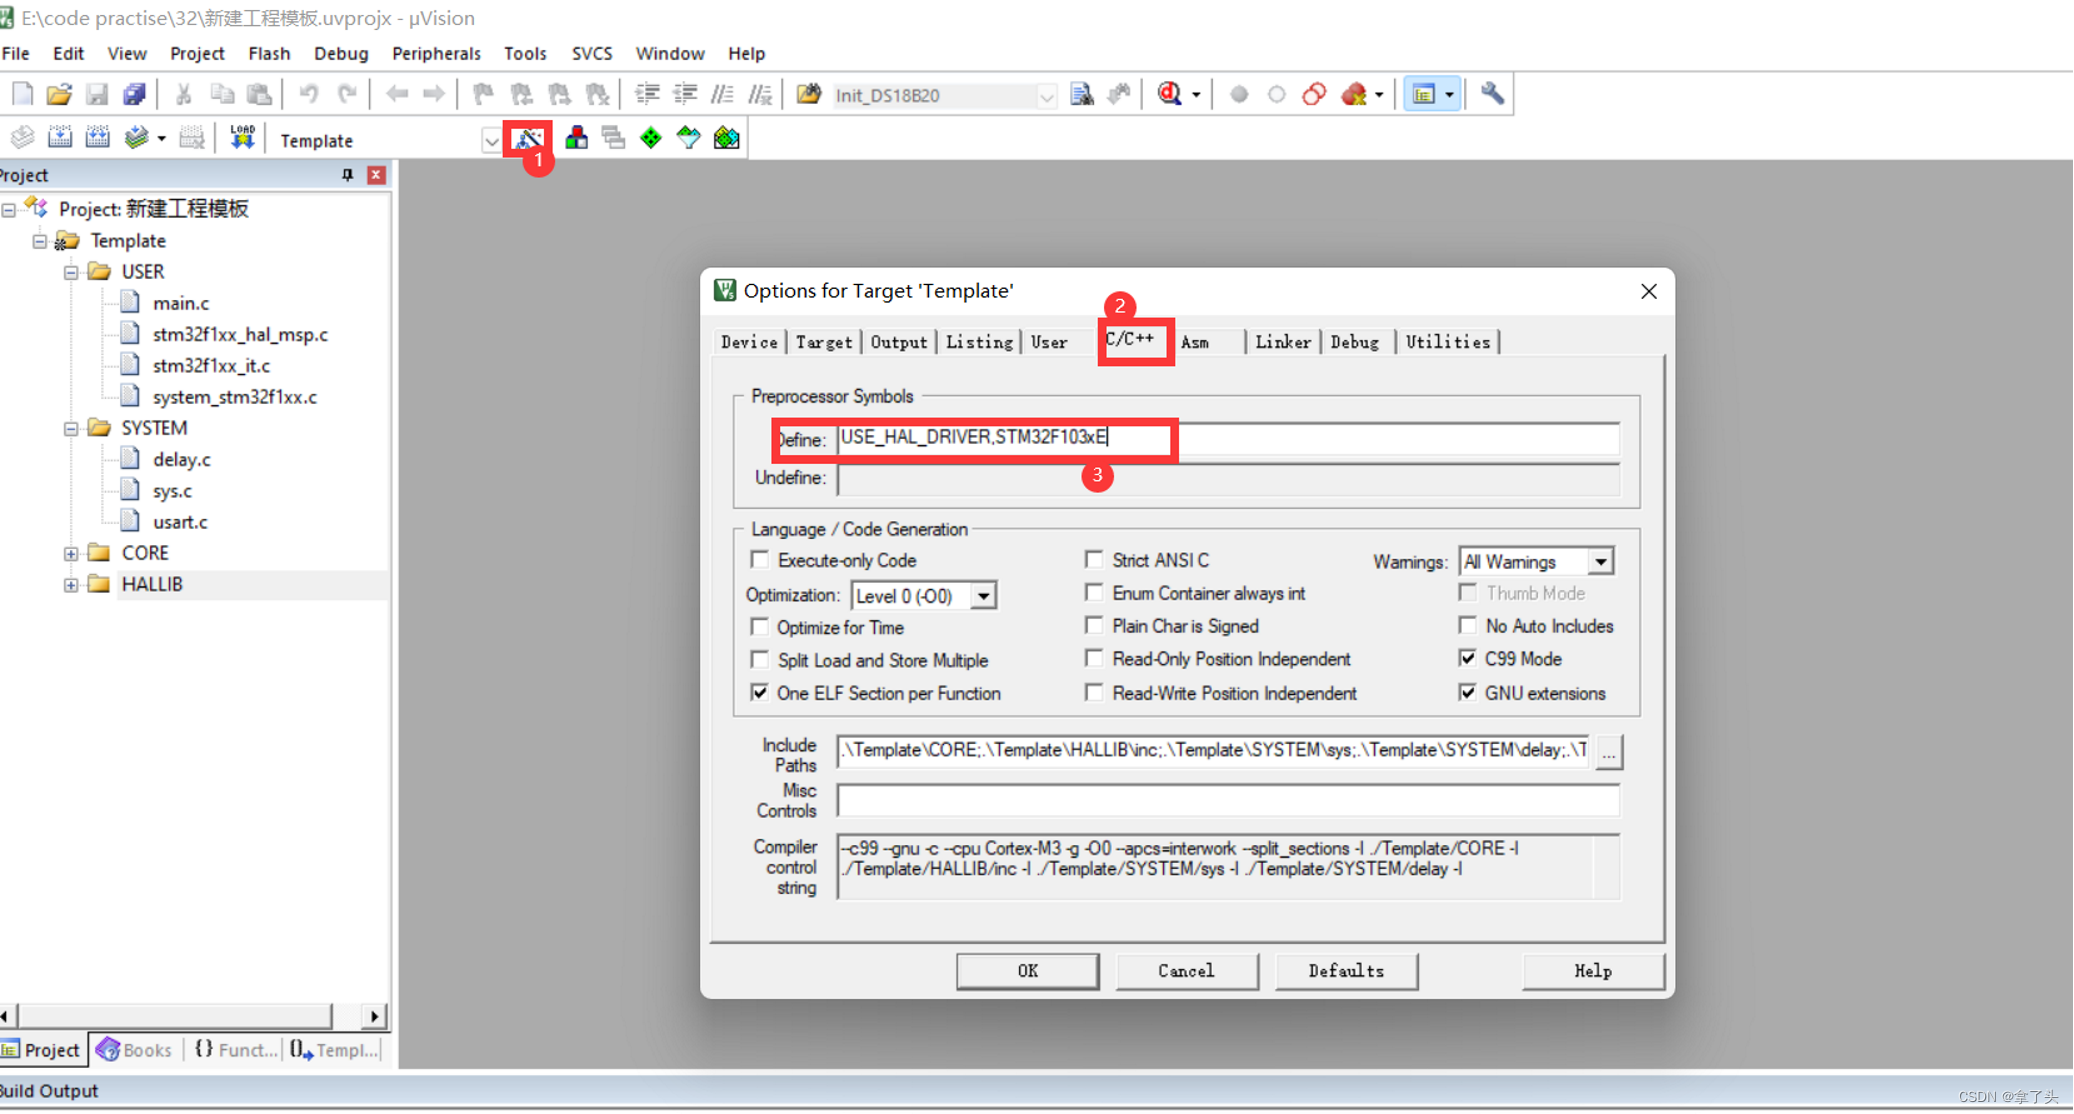Uncheck the C99 Mode checkbox

click(1468, 658)
